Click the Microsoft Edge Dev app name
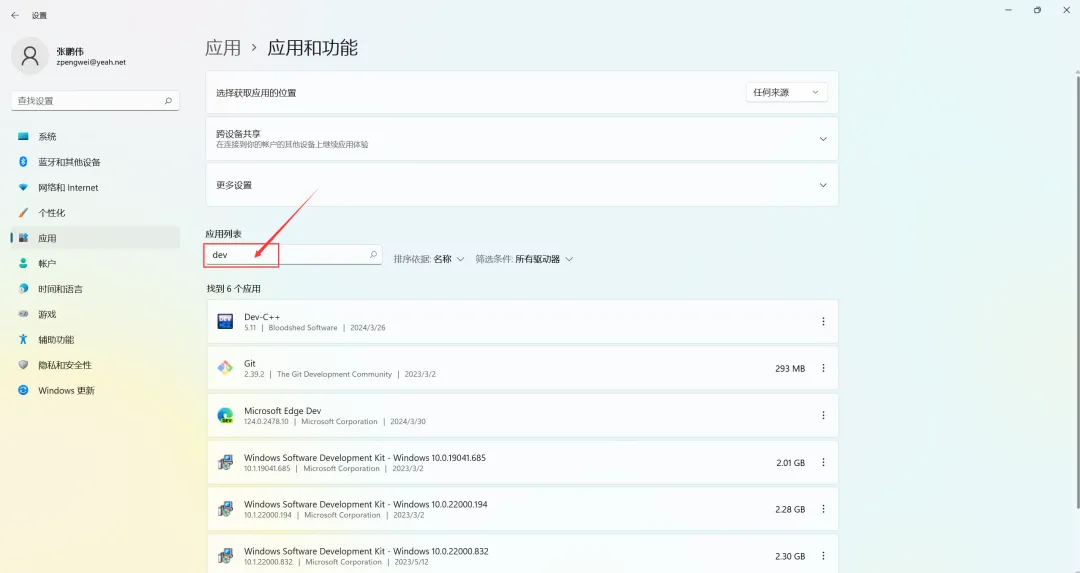Screen dimensions: 1080x573 click(282, 410)
